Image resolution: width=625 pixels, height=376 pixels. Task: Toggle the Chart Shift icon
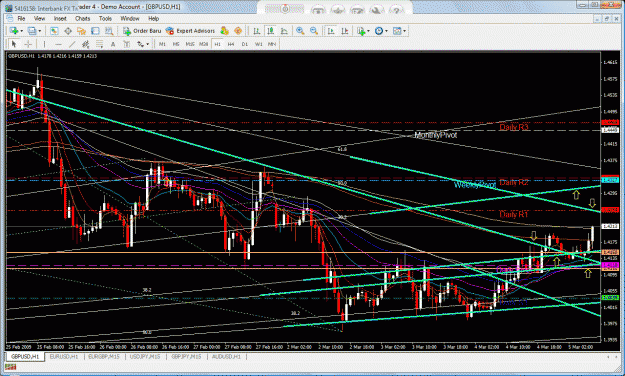pos(345,31)
